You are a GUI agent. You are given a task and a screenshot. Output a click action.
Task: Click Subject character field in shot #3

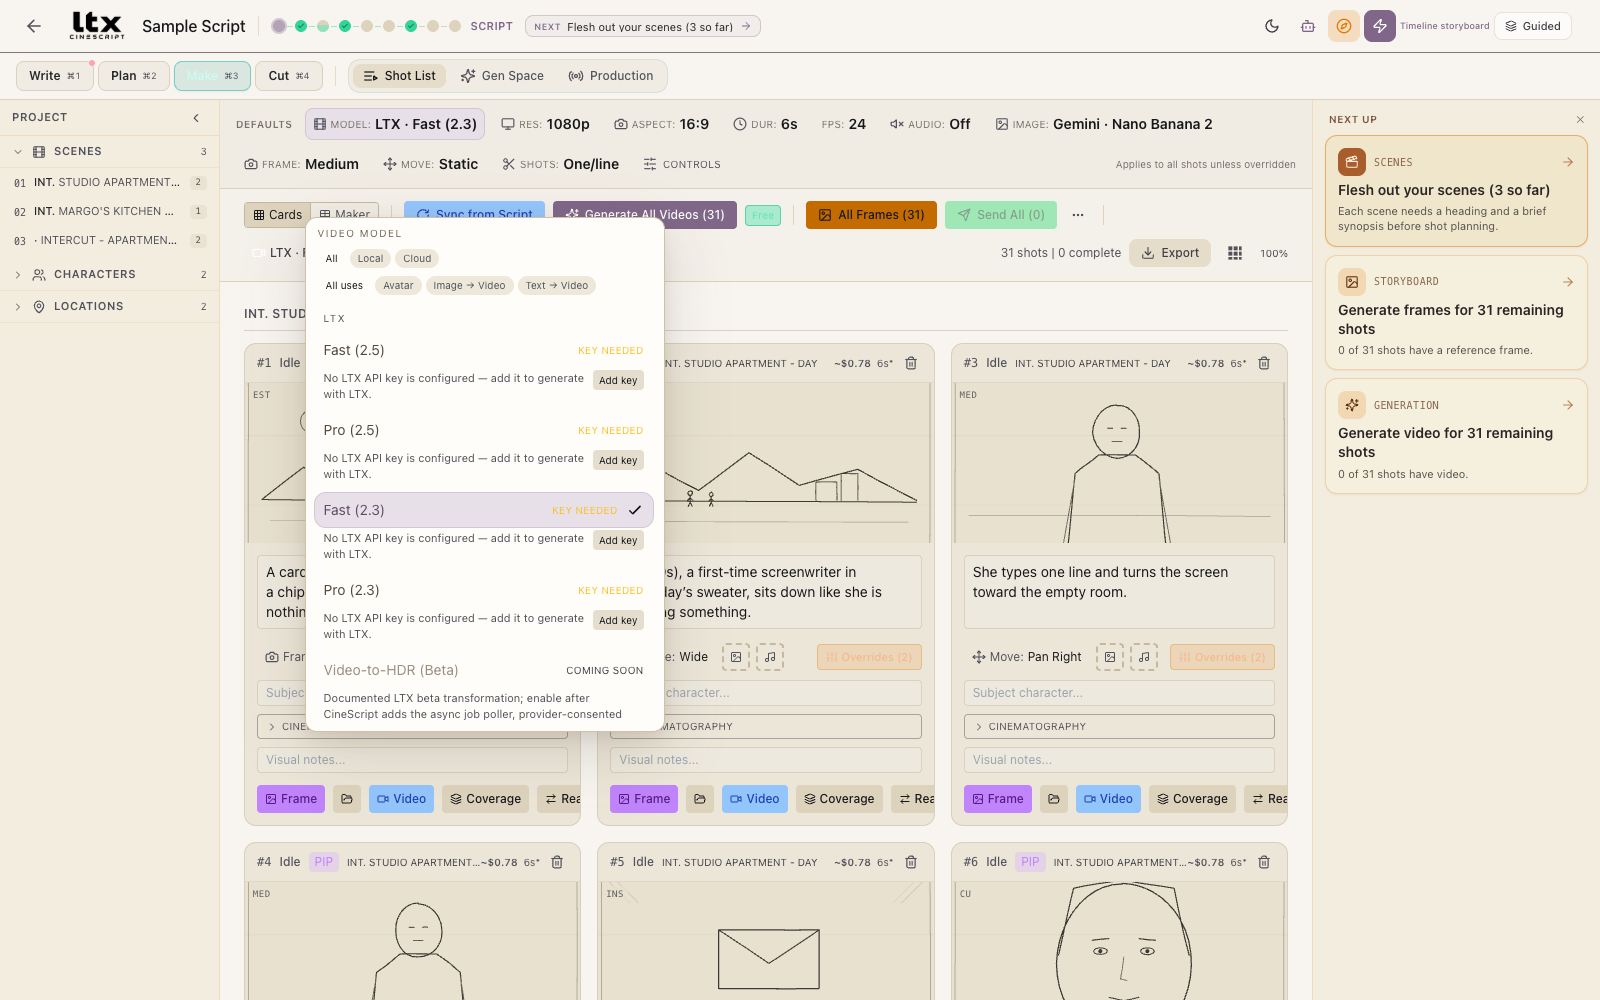[x=1119, y=693]
